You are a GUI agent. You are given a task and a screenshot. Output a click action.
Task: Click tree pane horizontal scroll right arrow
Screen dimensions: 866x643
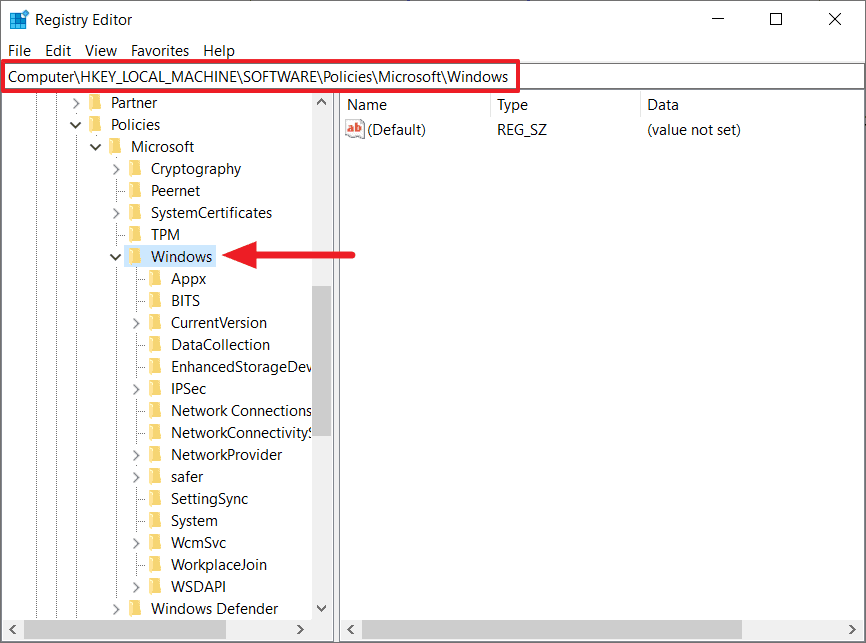pos(300,629)
